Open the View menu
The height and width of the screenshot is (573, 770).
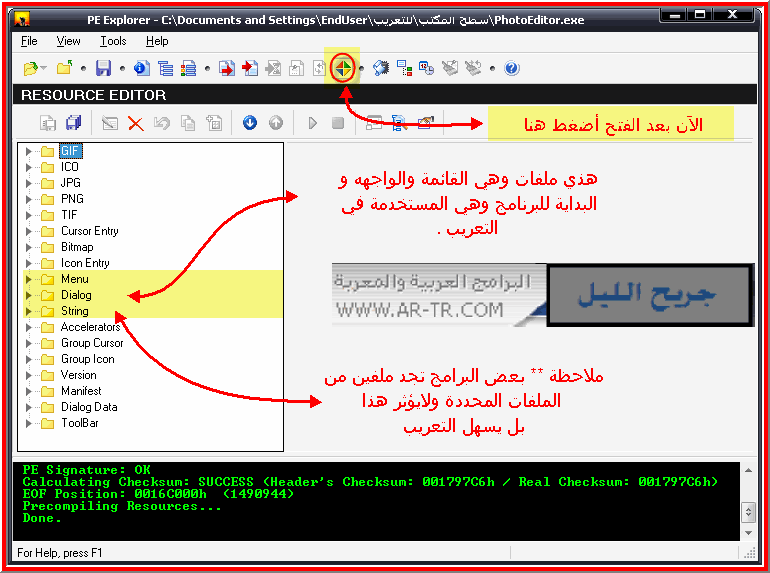(68, 41)
